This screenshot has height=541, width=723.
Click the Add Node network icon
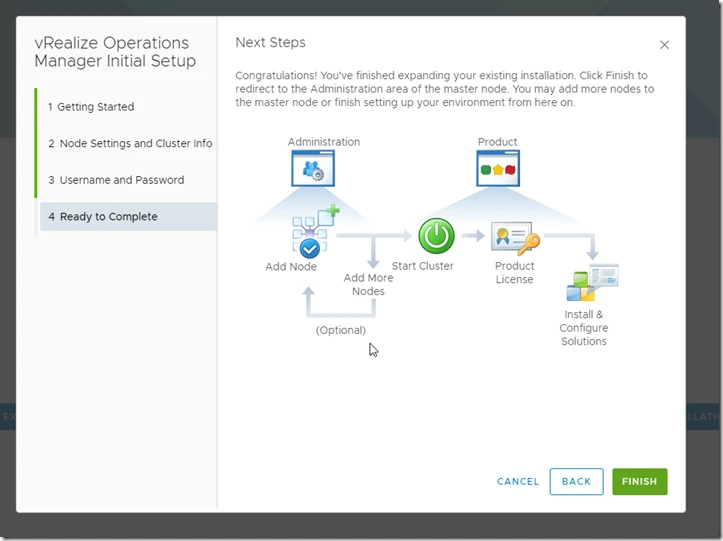[314, 232]
